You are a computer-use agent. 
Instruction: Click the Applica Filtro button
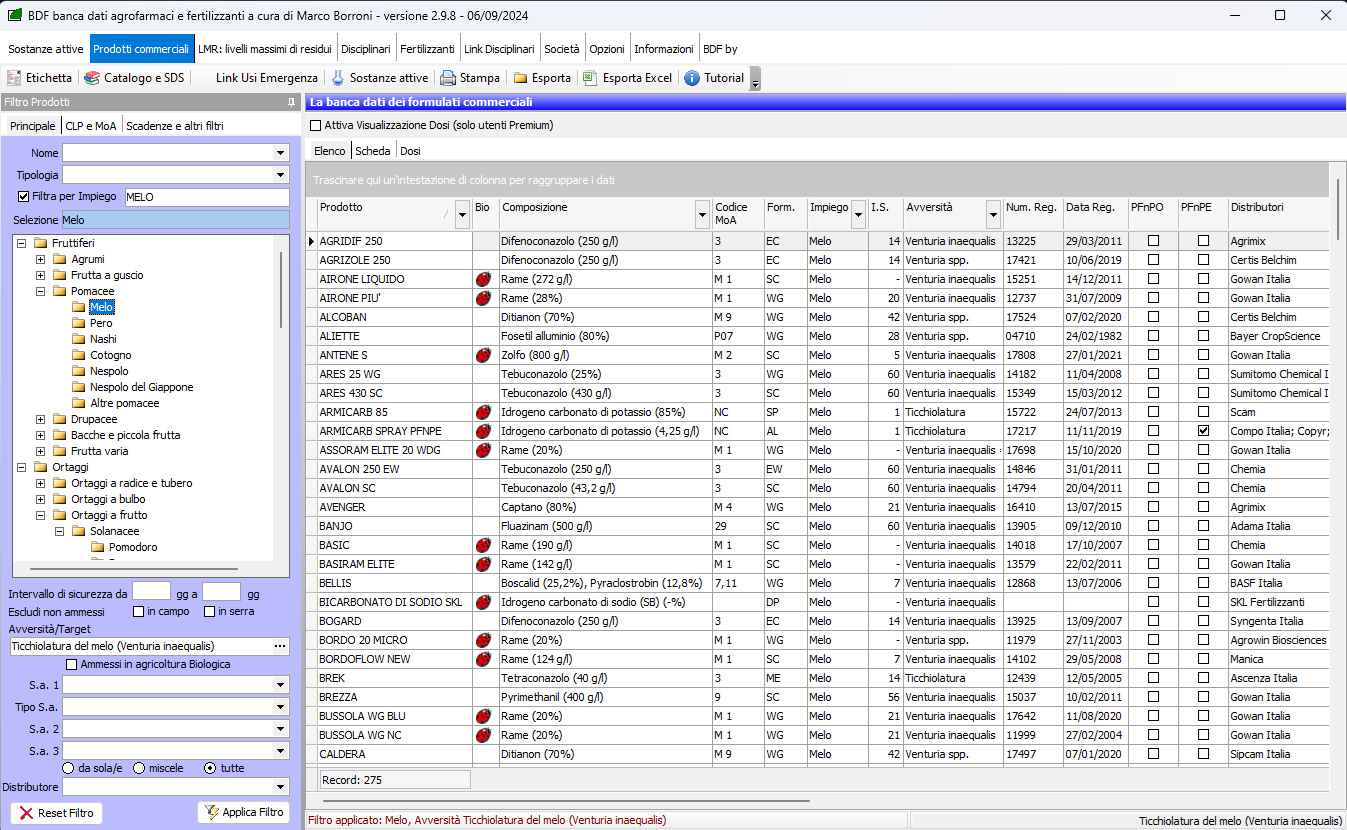click(x=244, y=812)
